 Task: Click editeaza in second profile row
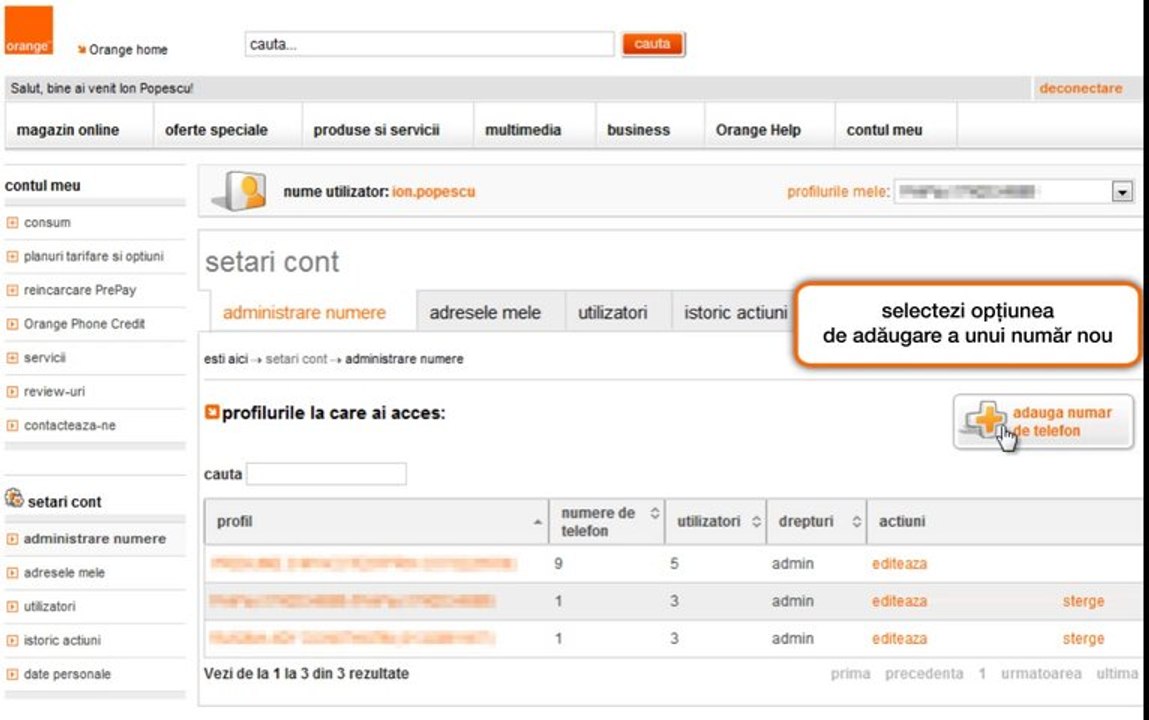pyautogui.click(x=899, y=601)
